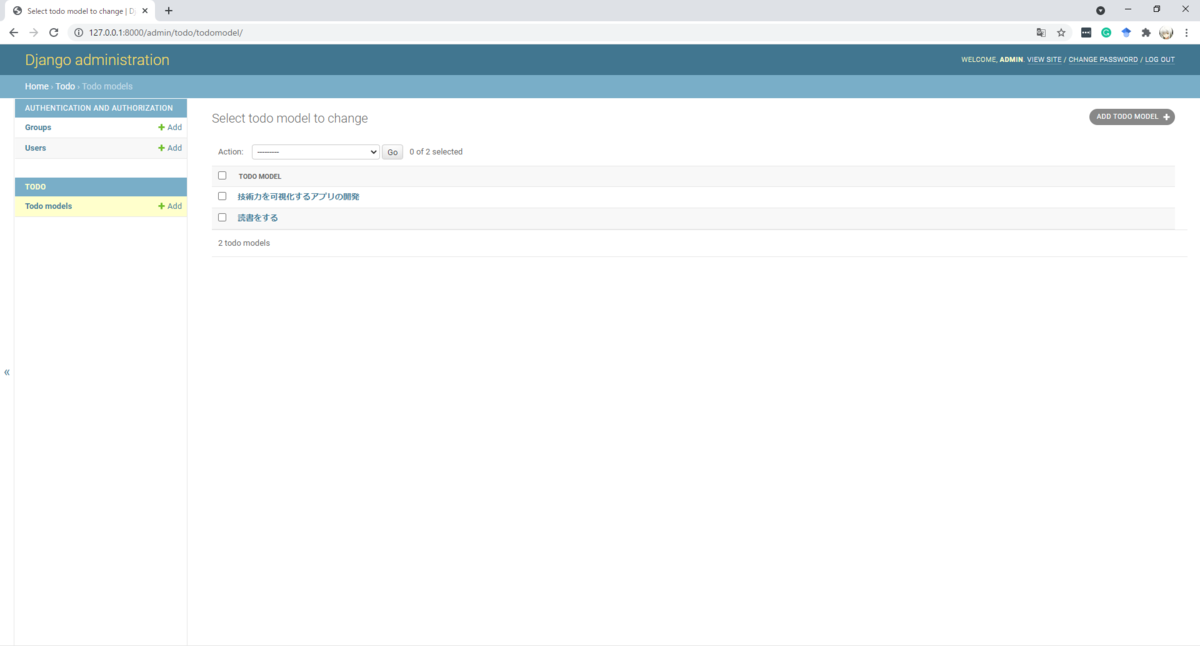Open the 読書をする entry
Screen dimensions: 1200x646
click(x=258, y=218)
